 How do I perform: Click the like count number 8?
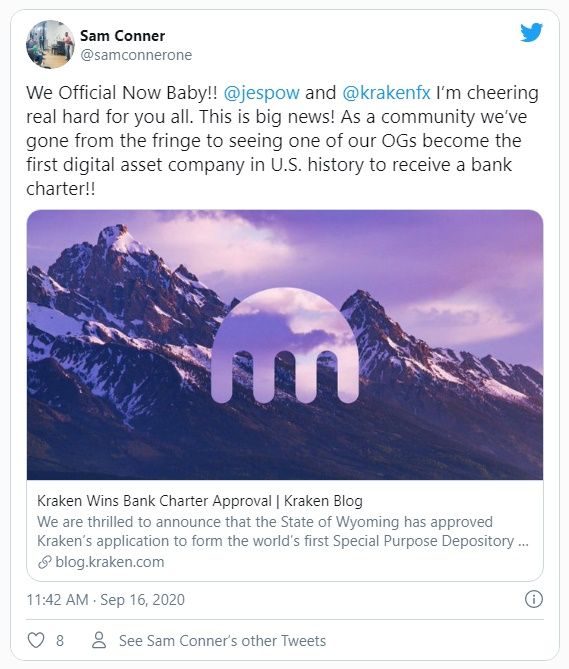(60, 640)
